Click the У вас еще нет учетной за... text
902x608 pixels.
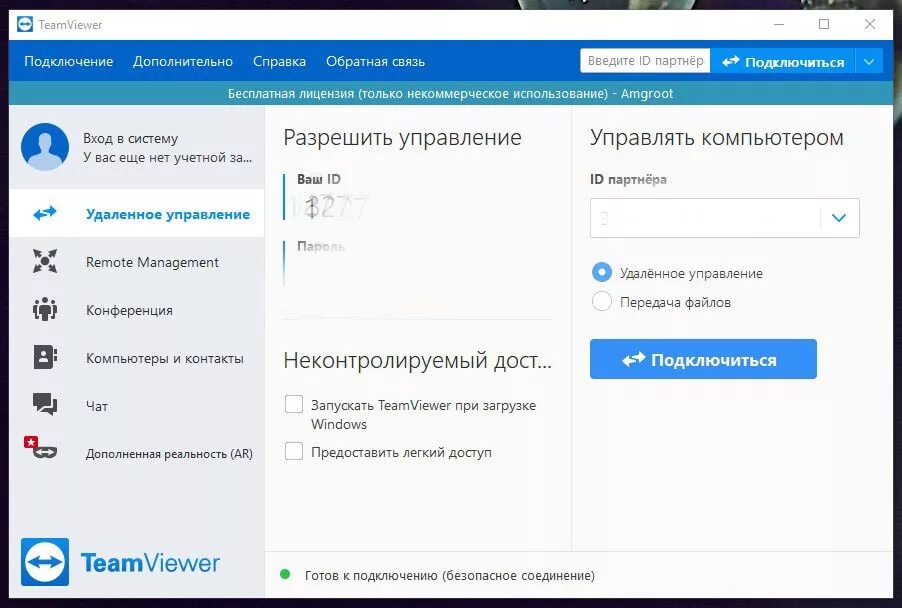point(167,158)
